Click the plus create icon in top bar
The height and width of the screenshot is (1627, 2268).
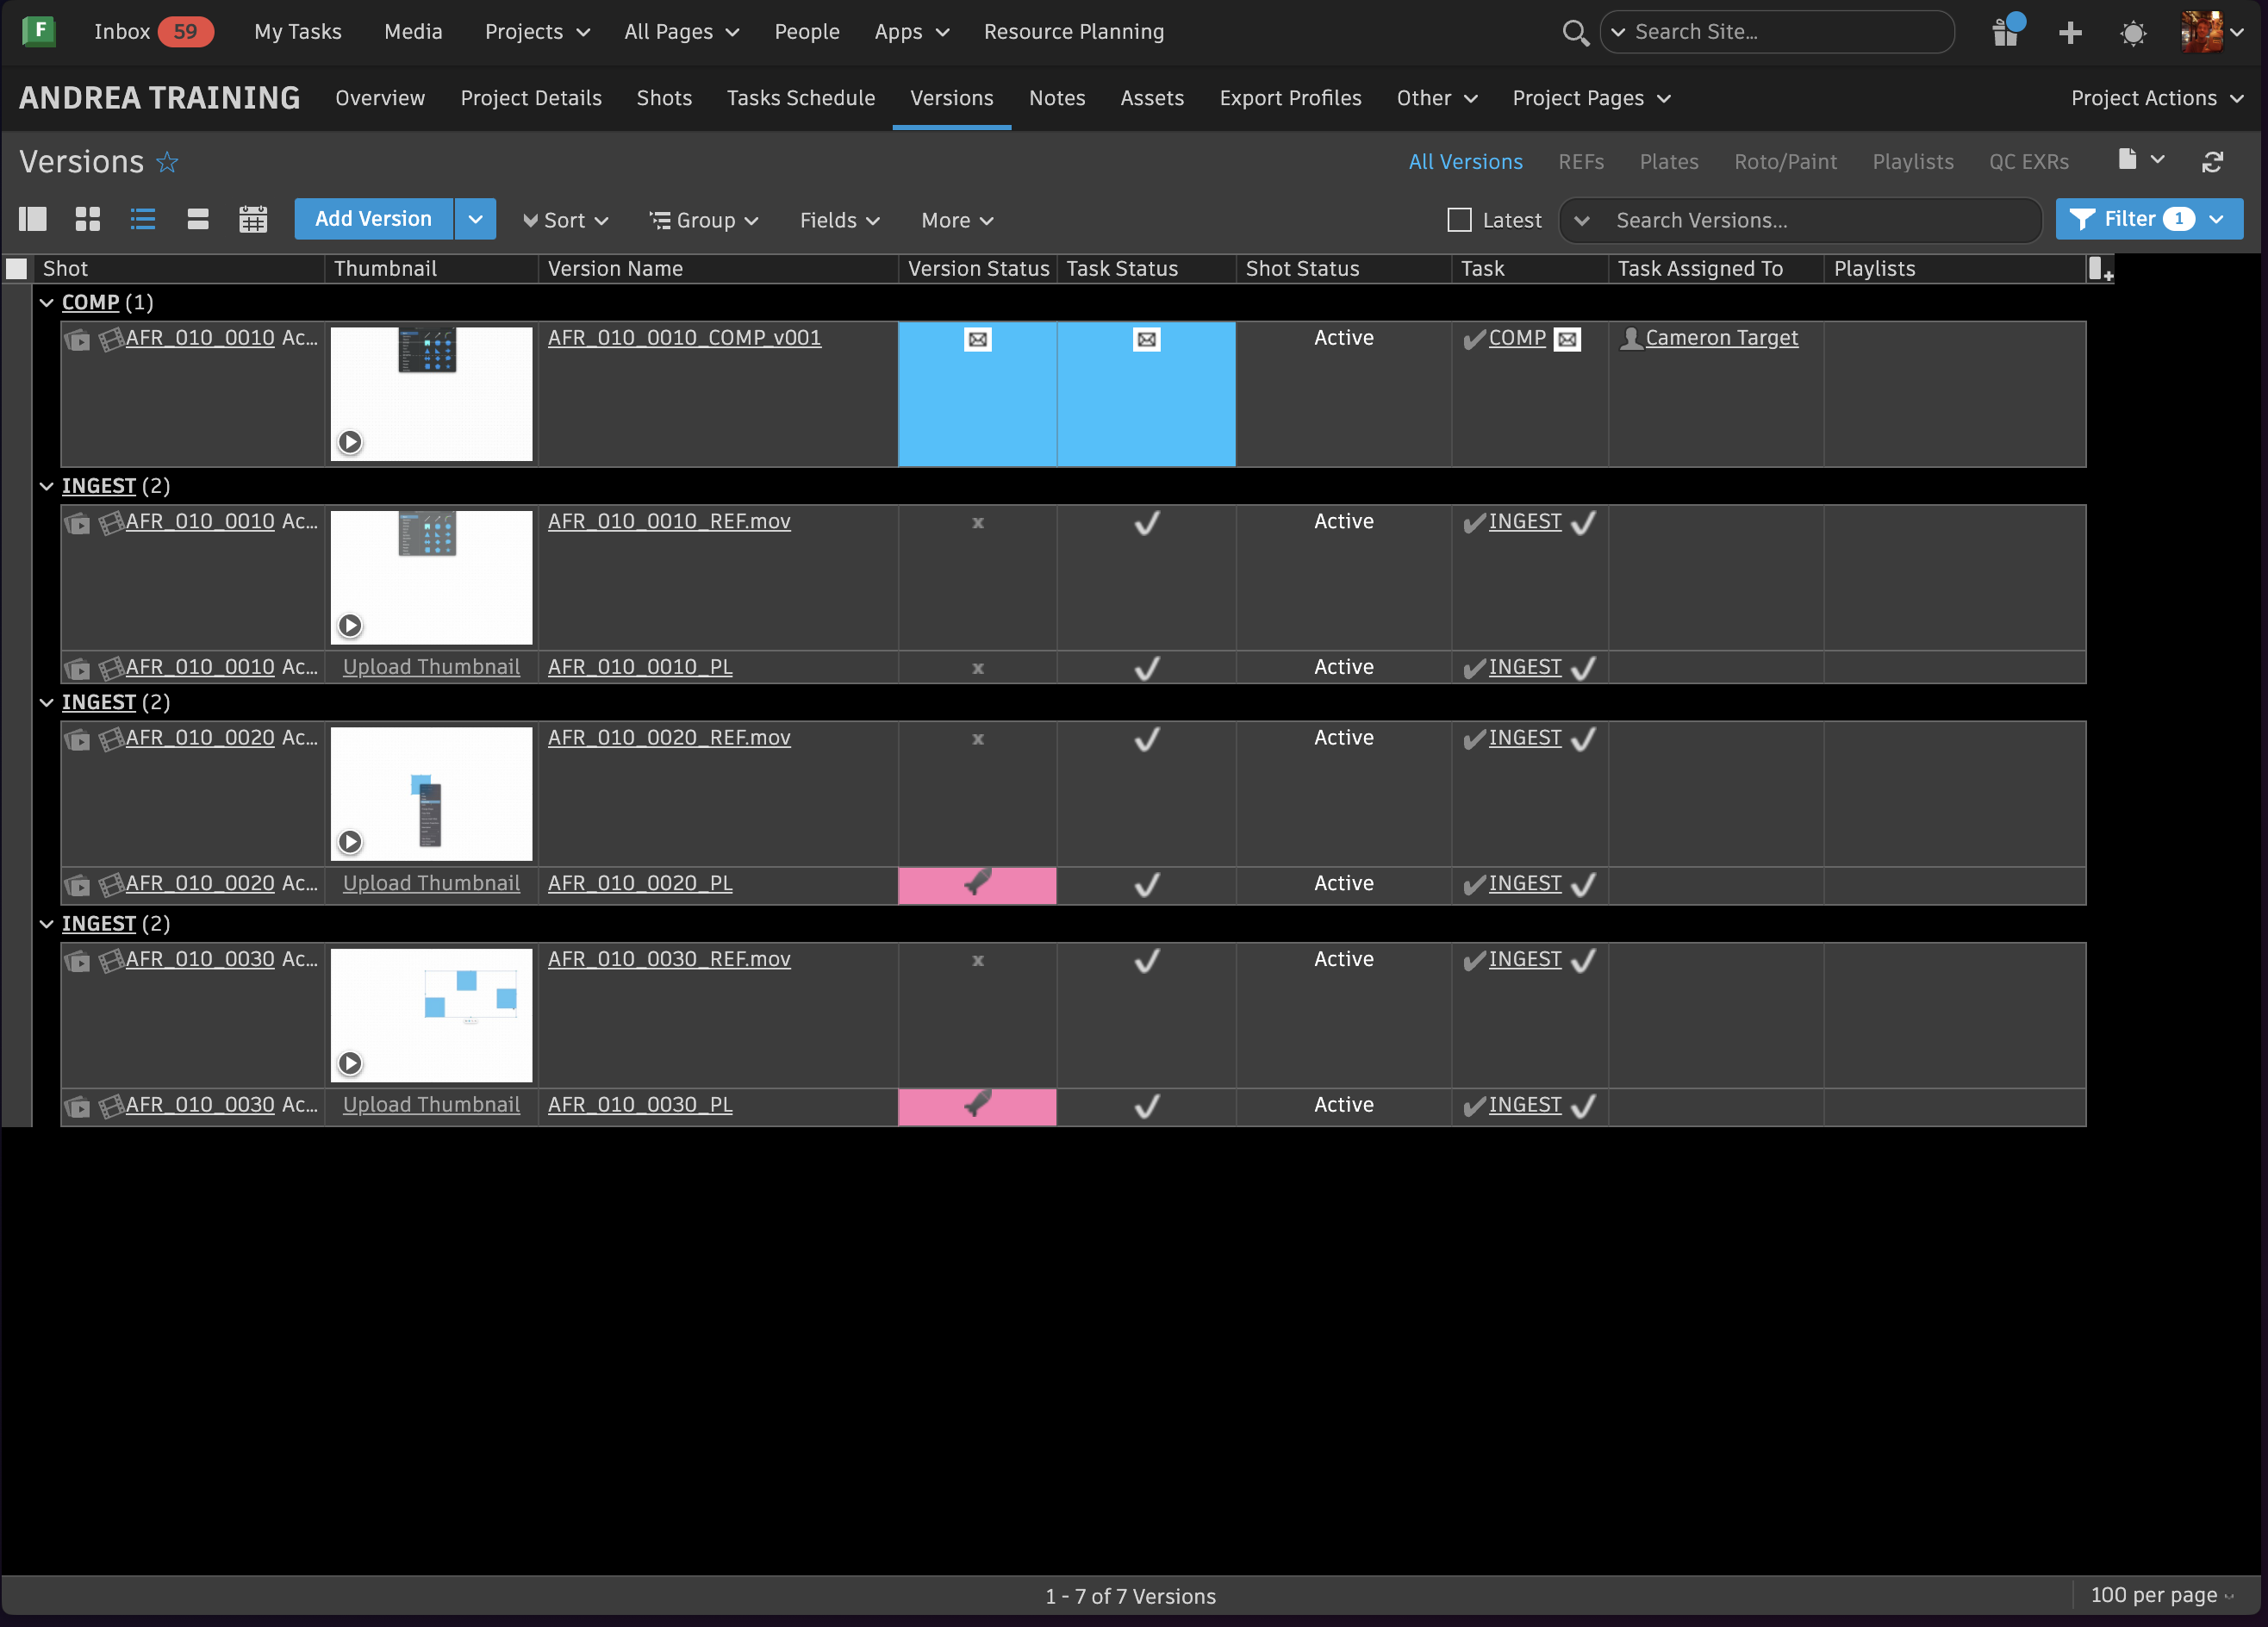[2070, 33]
